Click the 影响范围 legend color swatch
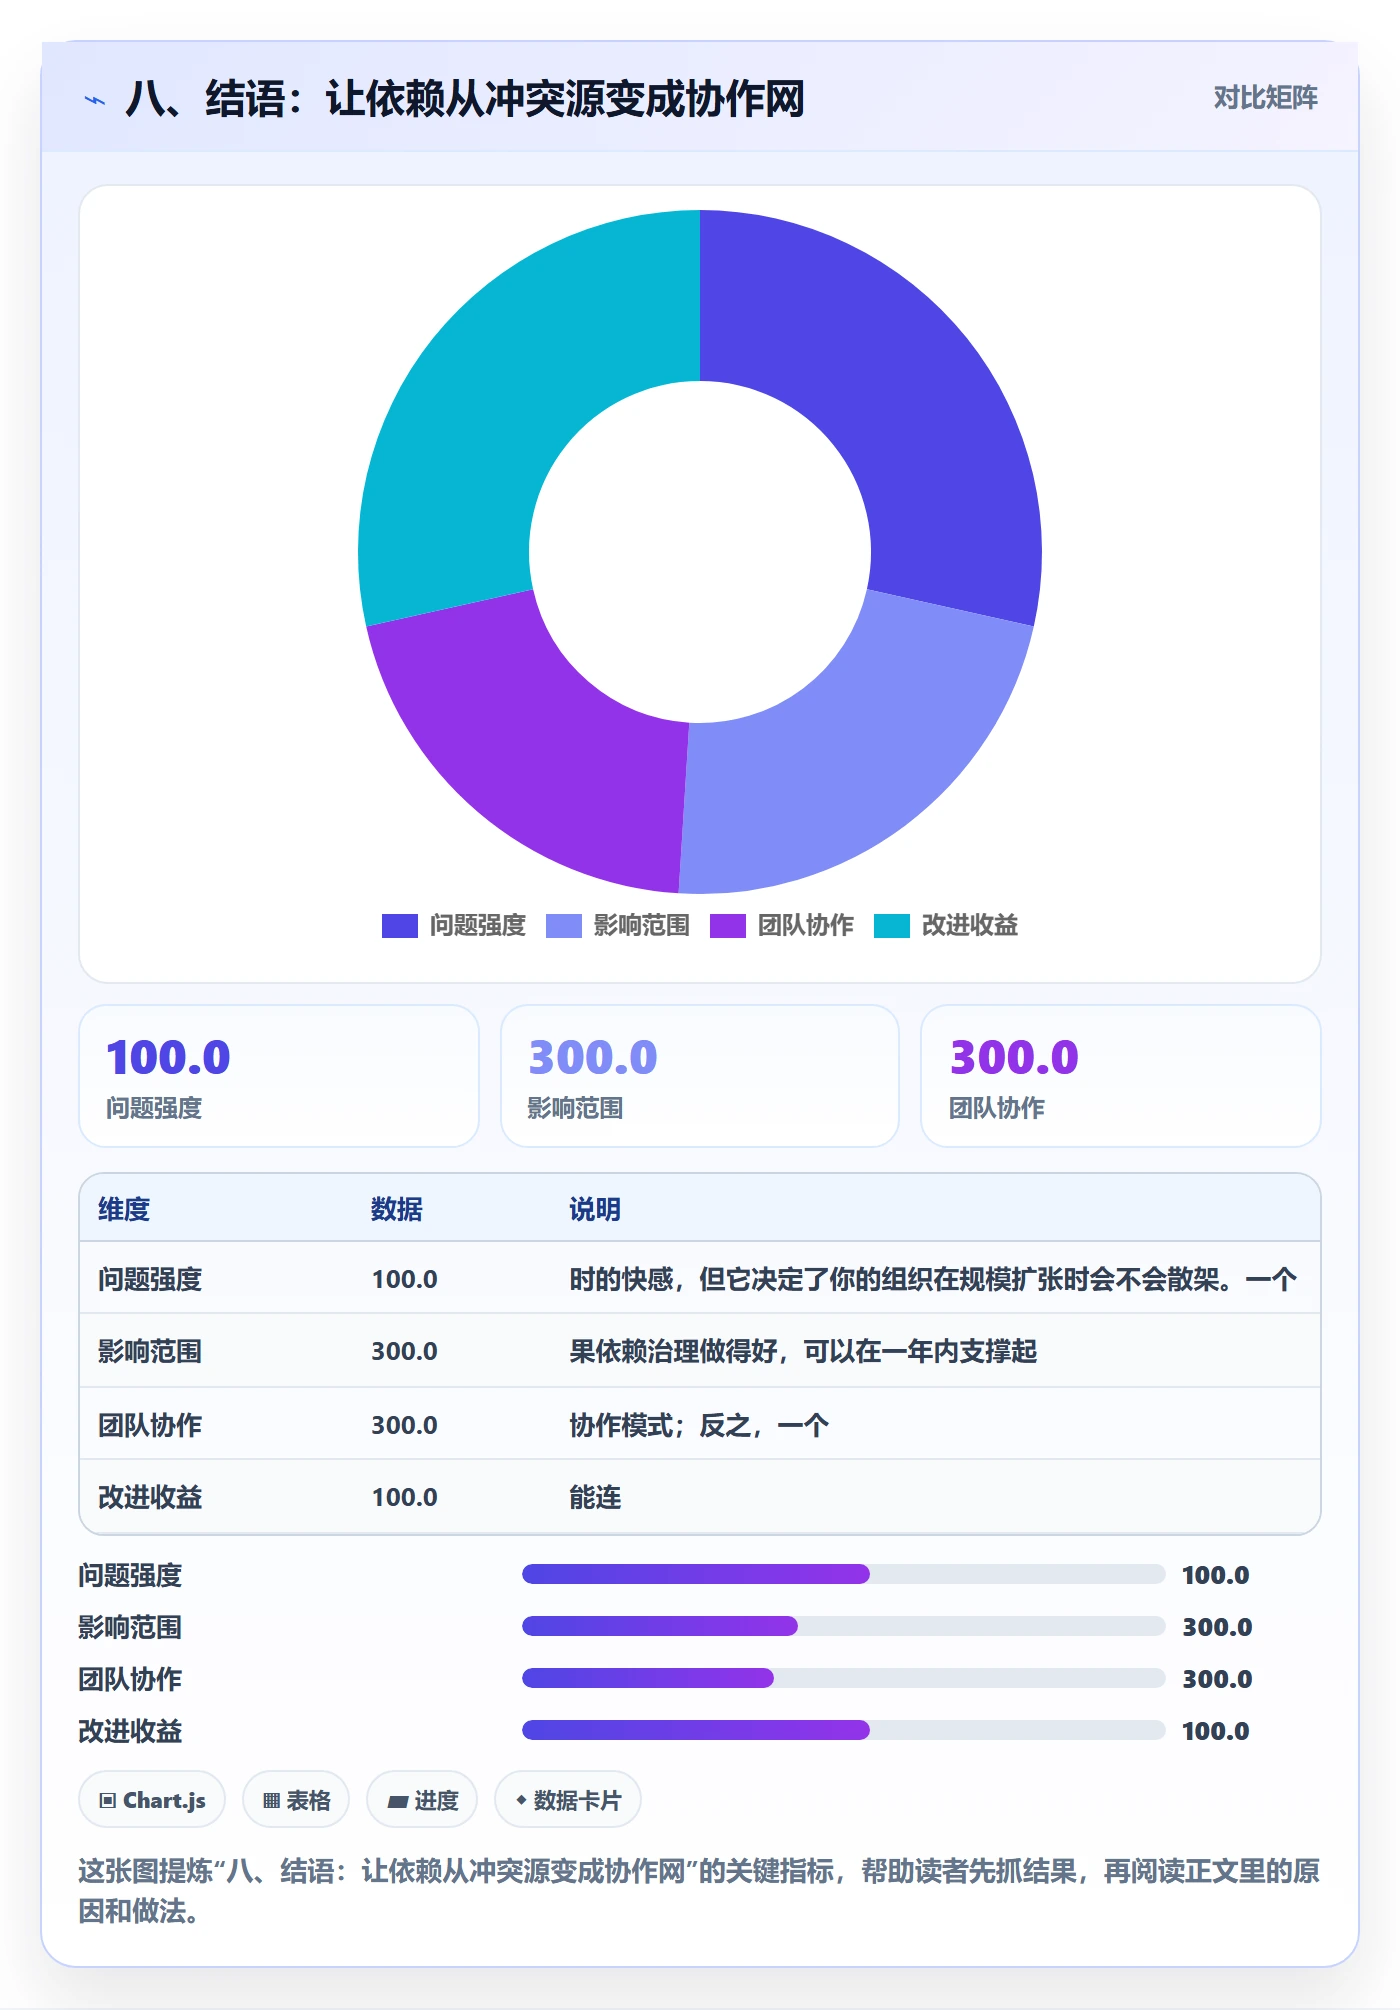1400x2010 pixels. pyautogui.click(x=564, y=926)
